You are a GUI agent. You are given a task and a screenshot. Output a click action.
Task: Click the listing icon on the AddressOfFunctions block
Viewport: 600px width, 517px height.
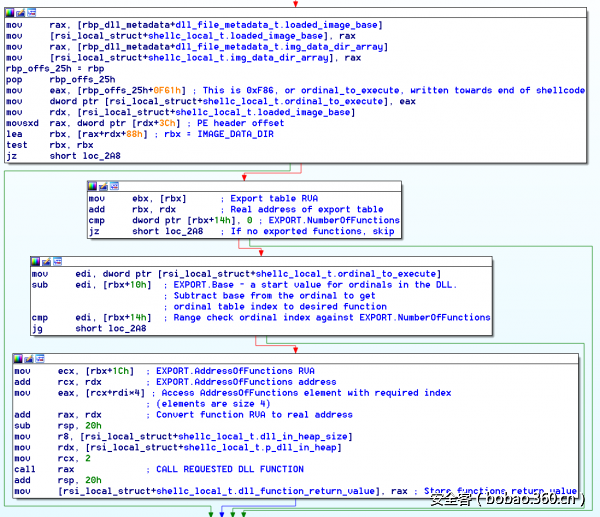38,359
